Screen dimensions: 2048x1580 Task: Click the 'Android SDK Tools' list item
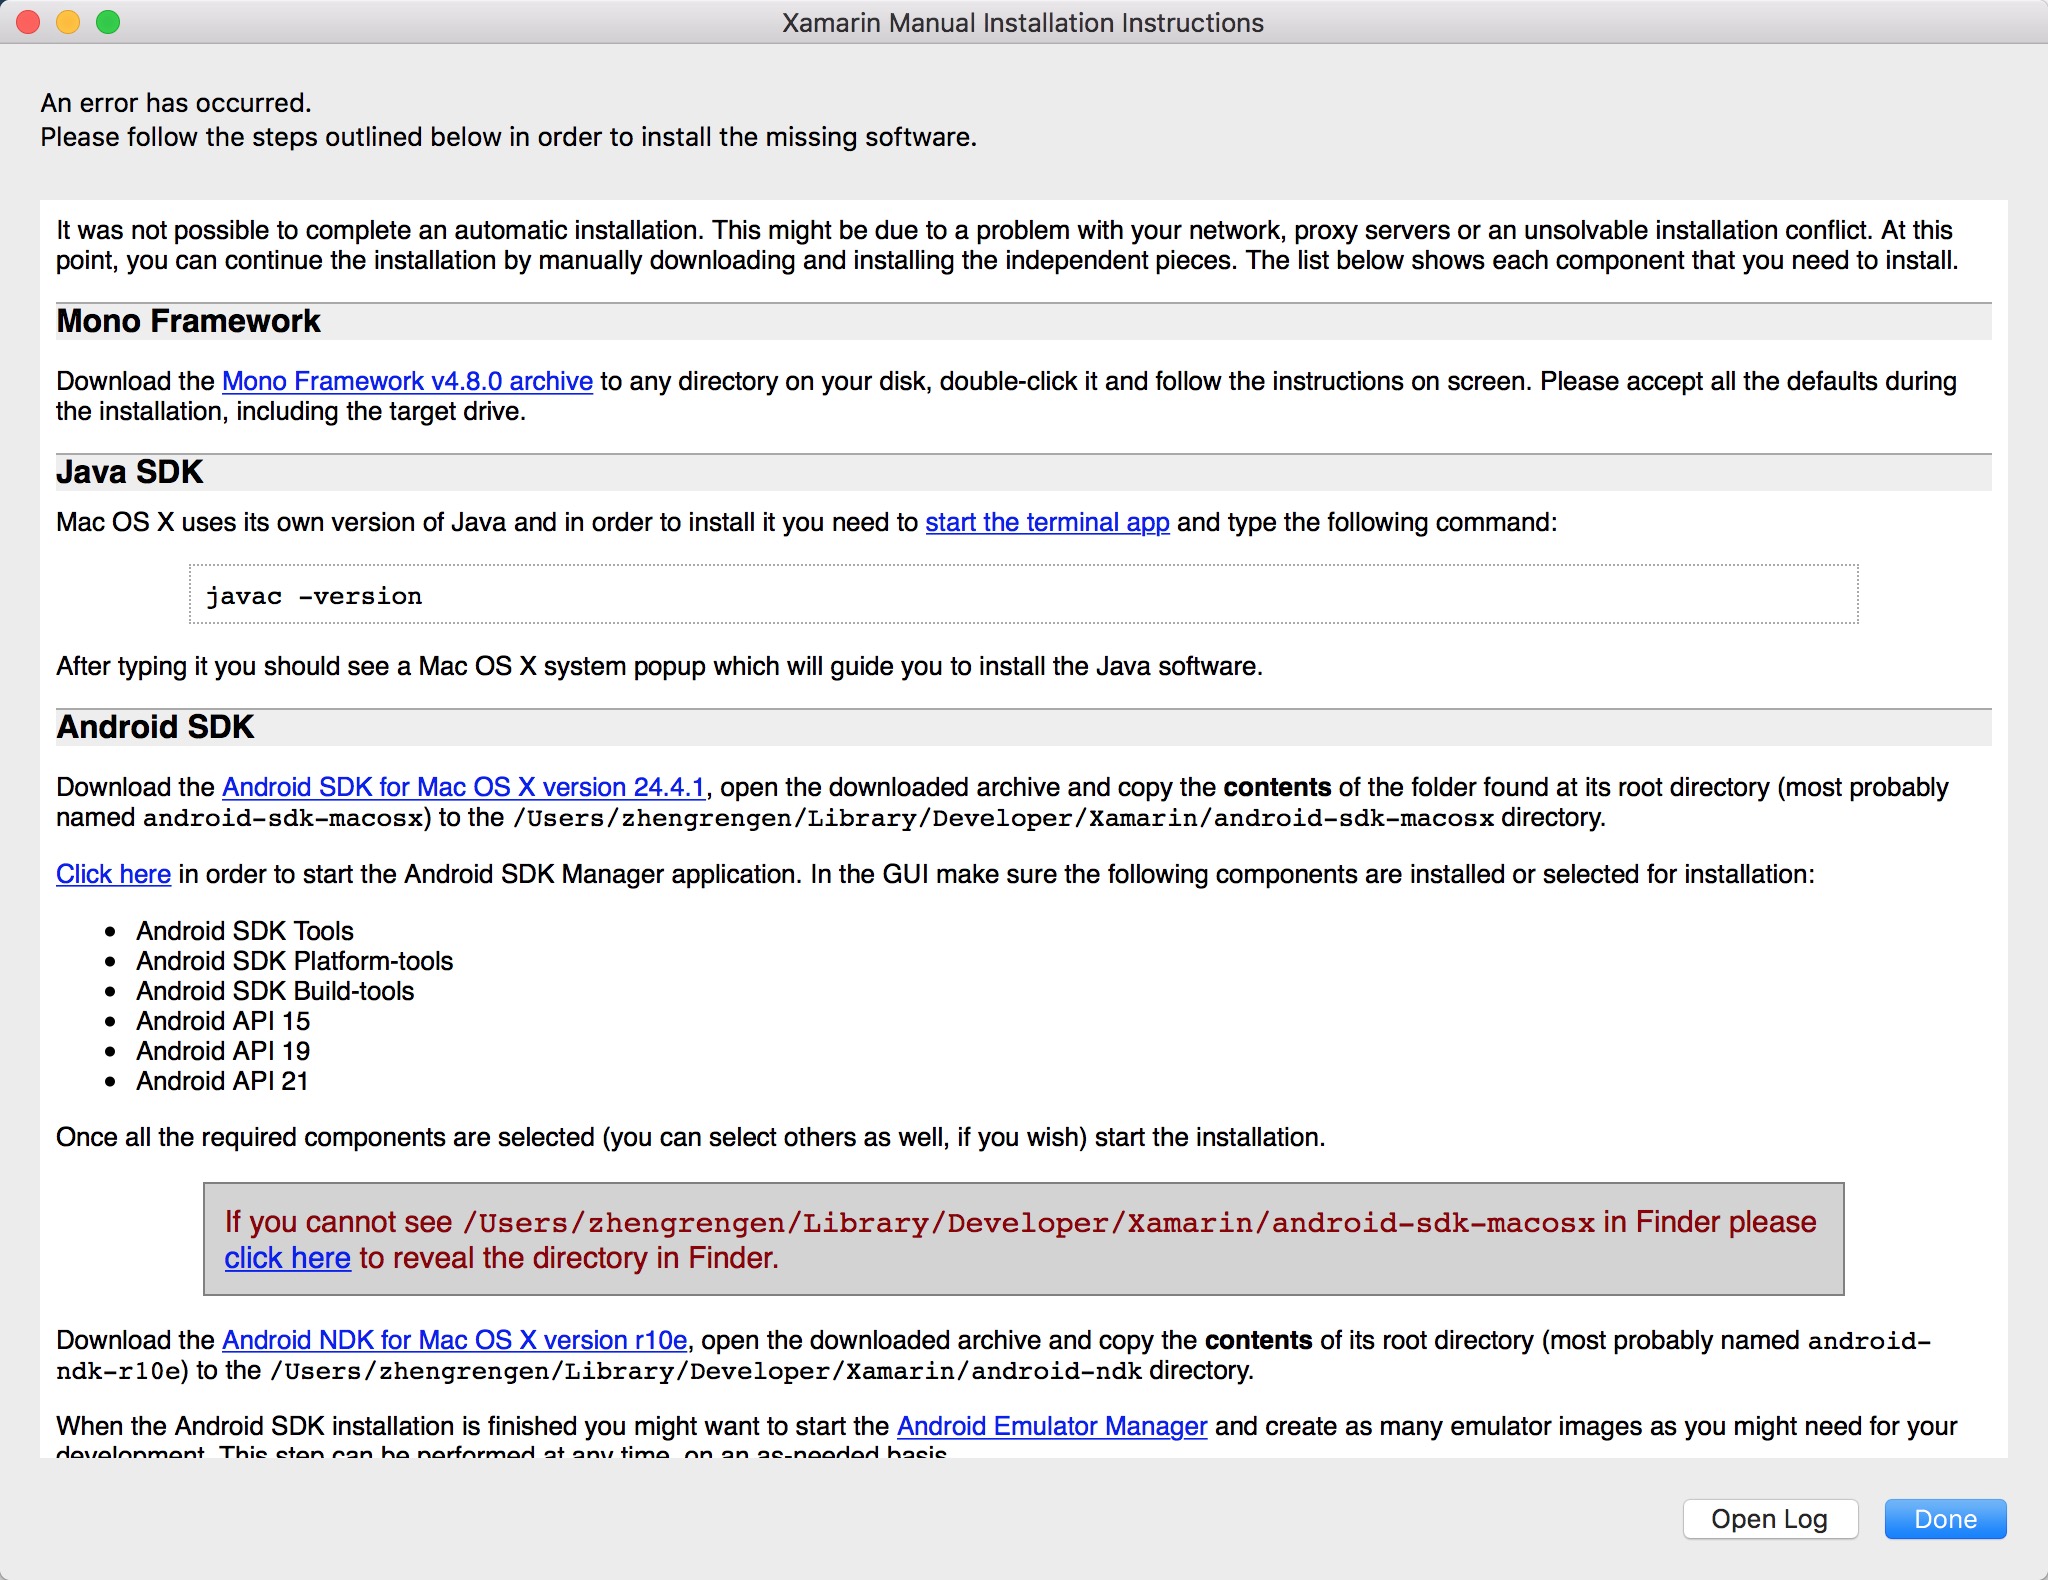click(245, 931)
